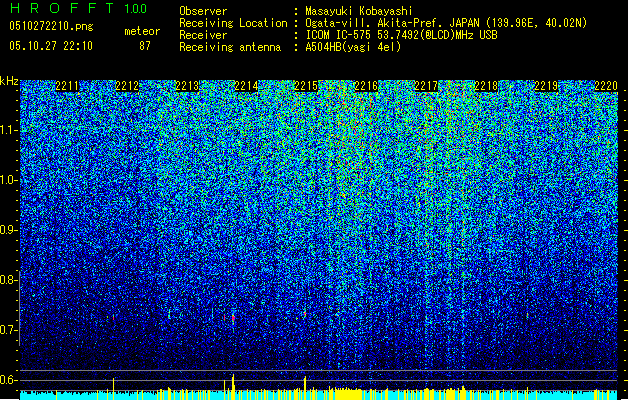Click the 0.9 kHz axis label

(8, 230)
